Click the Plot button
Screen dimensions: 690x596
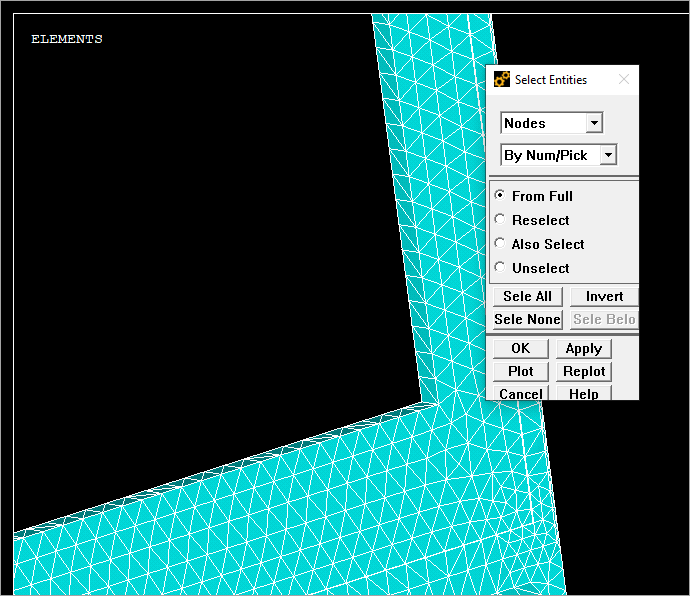click(x=521, y=372)
